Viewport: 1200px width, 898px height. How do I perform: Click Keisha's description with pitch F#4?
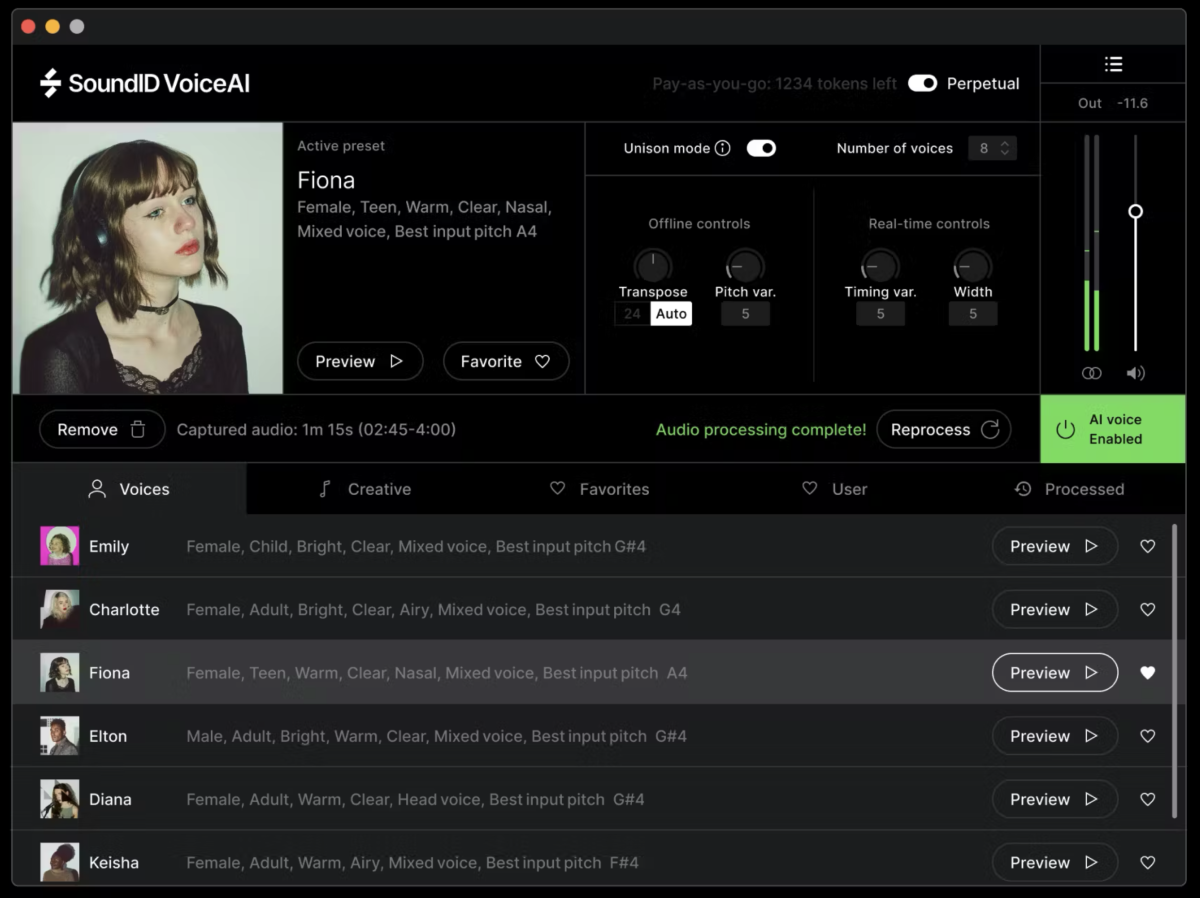point(412,862)
